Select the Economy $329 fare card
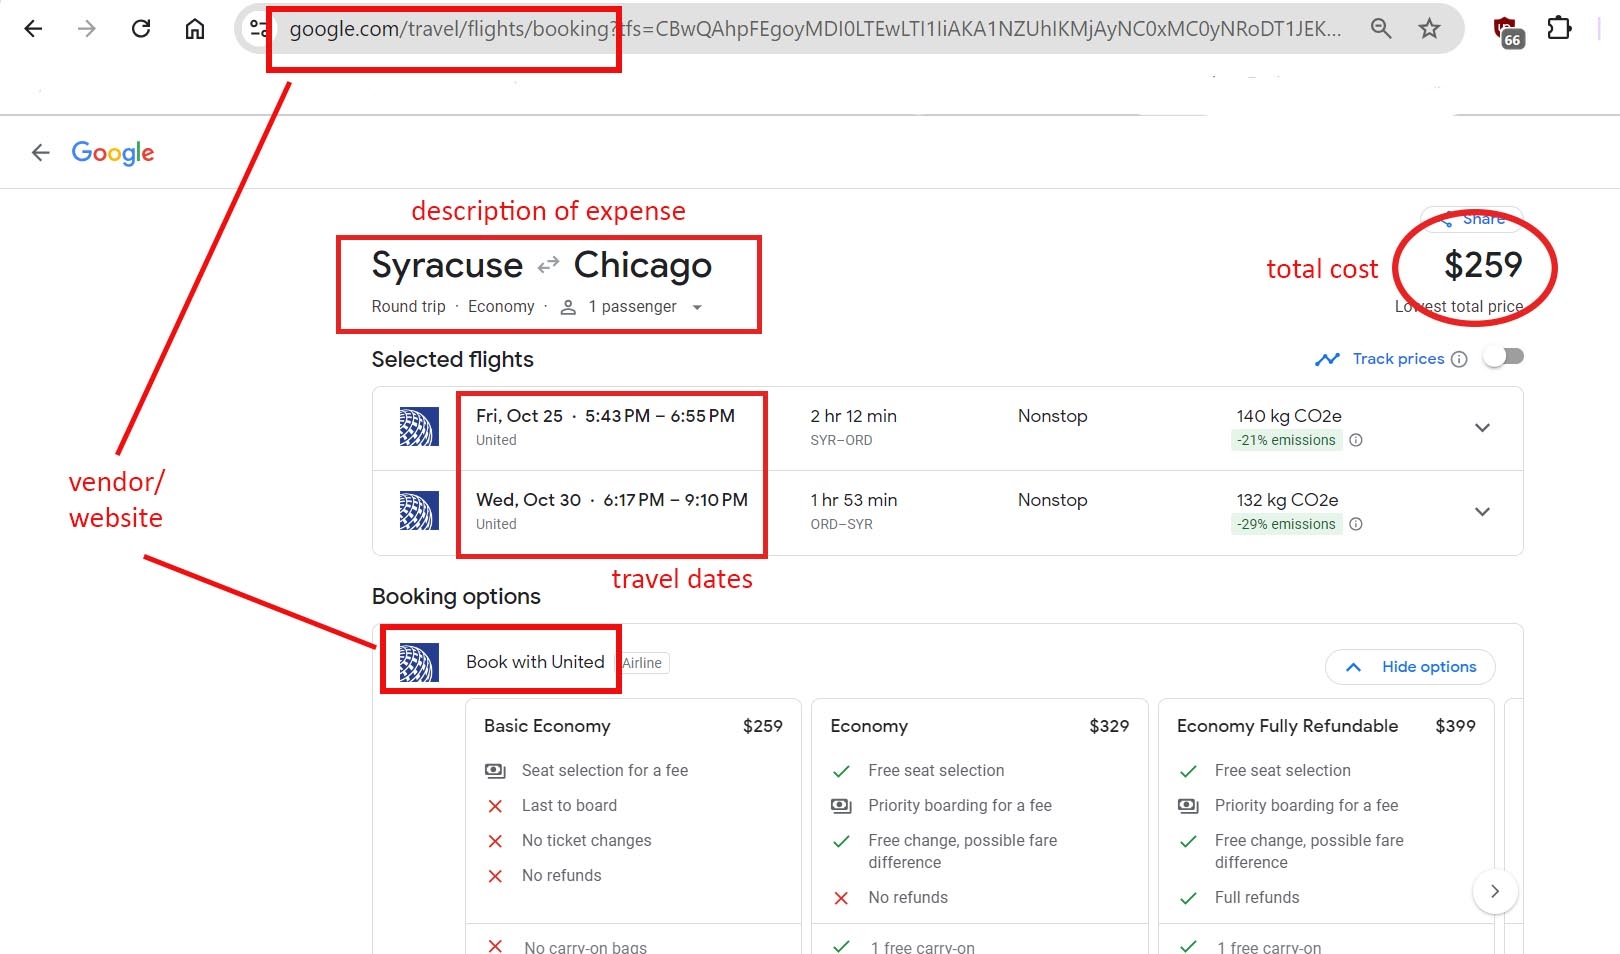1620x954 pixels. tap(980, 826)
